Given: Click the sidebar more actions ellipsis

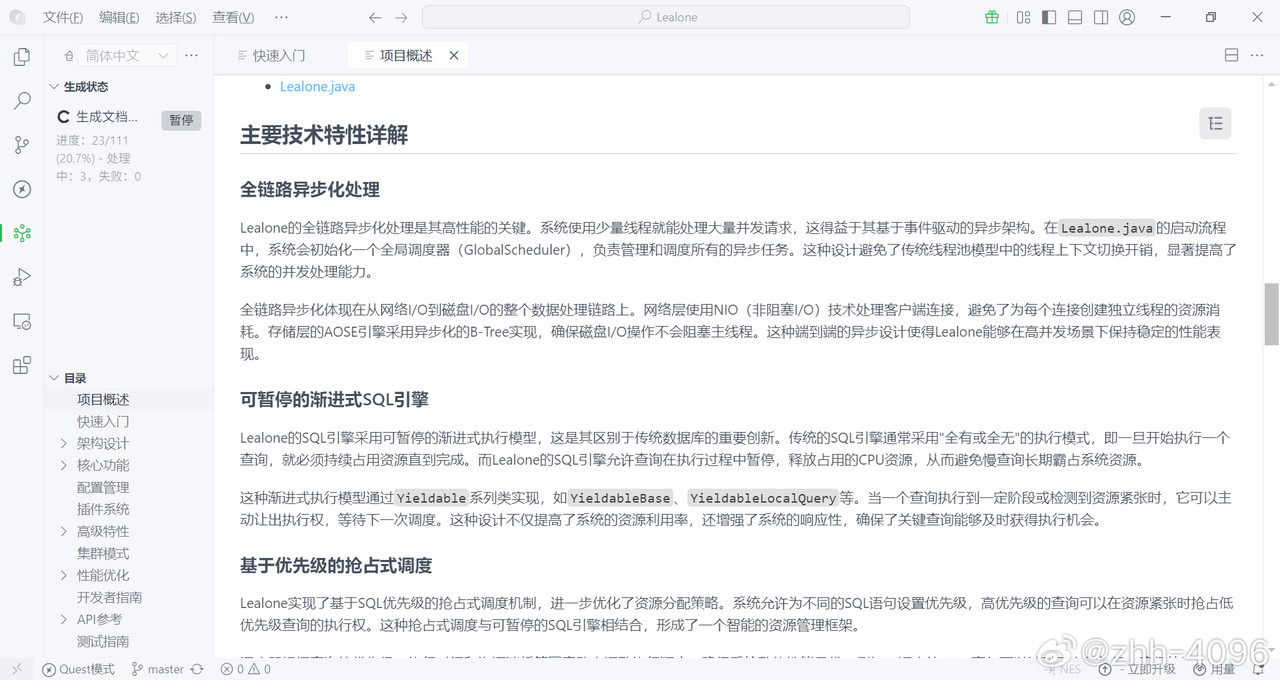Looking at the screenshot, I should 192,55.
